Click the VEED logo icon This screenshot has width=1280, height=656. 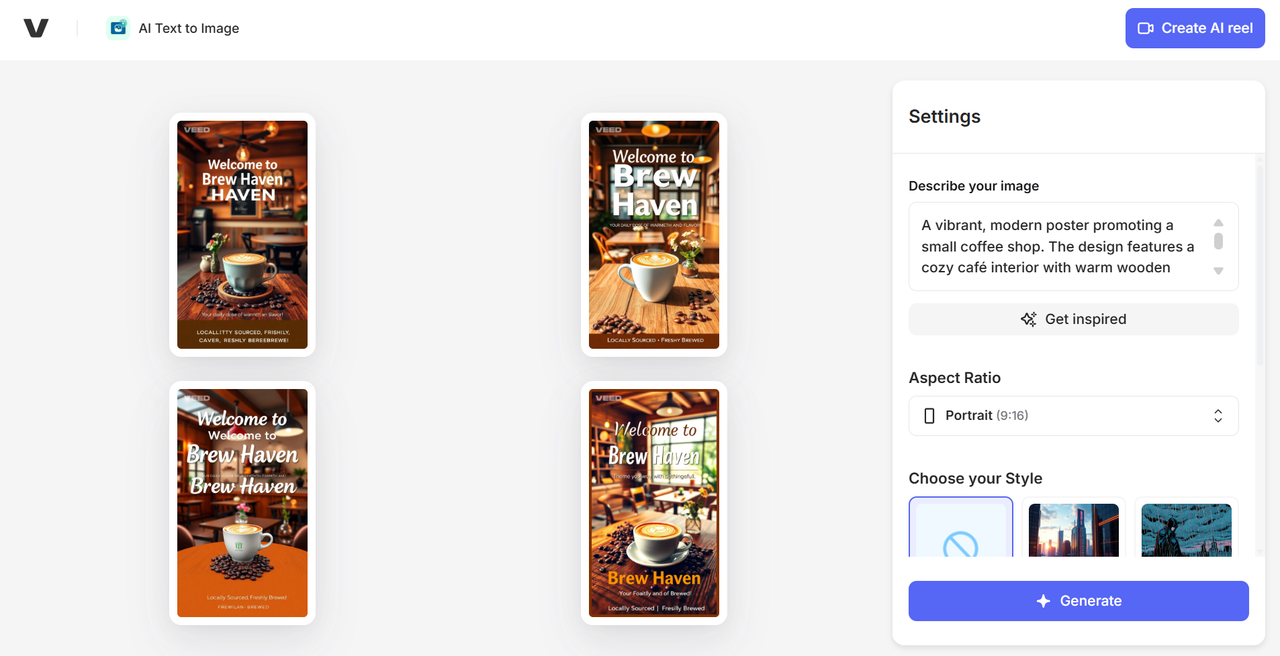tap(36, 28)
